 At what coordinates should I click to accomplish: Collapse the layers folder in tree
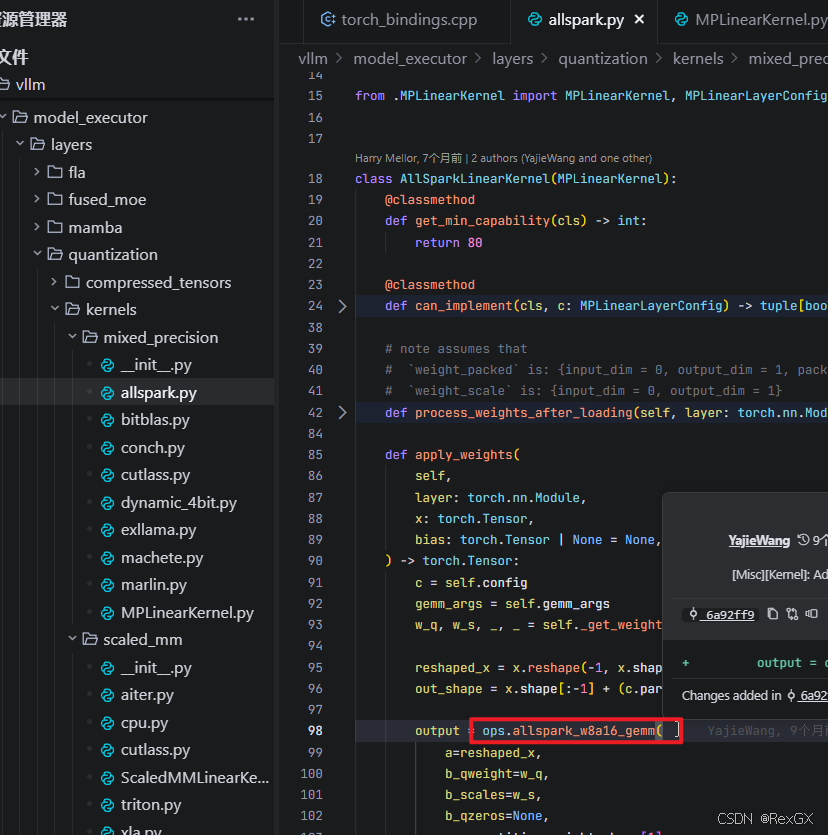point(20,144)
